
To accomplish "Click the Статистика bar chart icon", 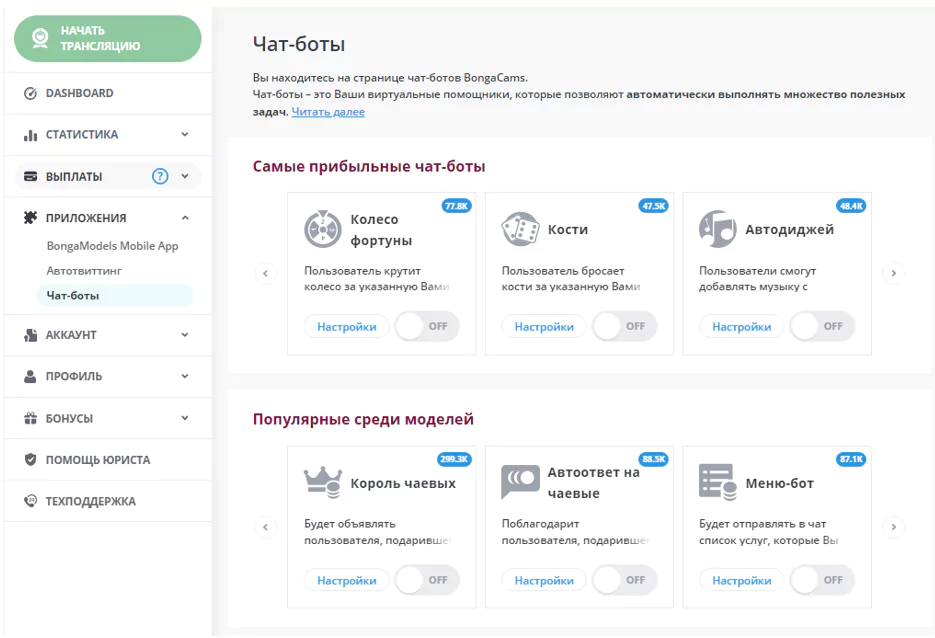I will tap(30, 135).
